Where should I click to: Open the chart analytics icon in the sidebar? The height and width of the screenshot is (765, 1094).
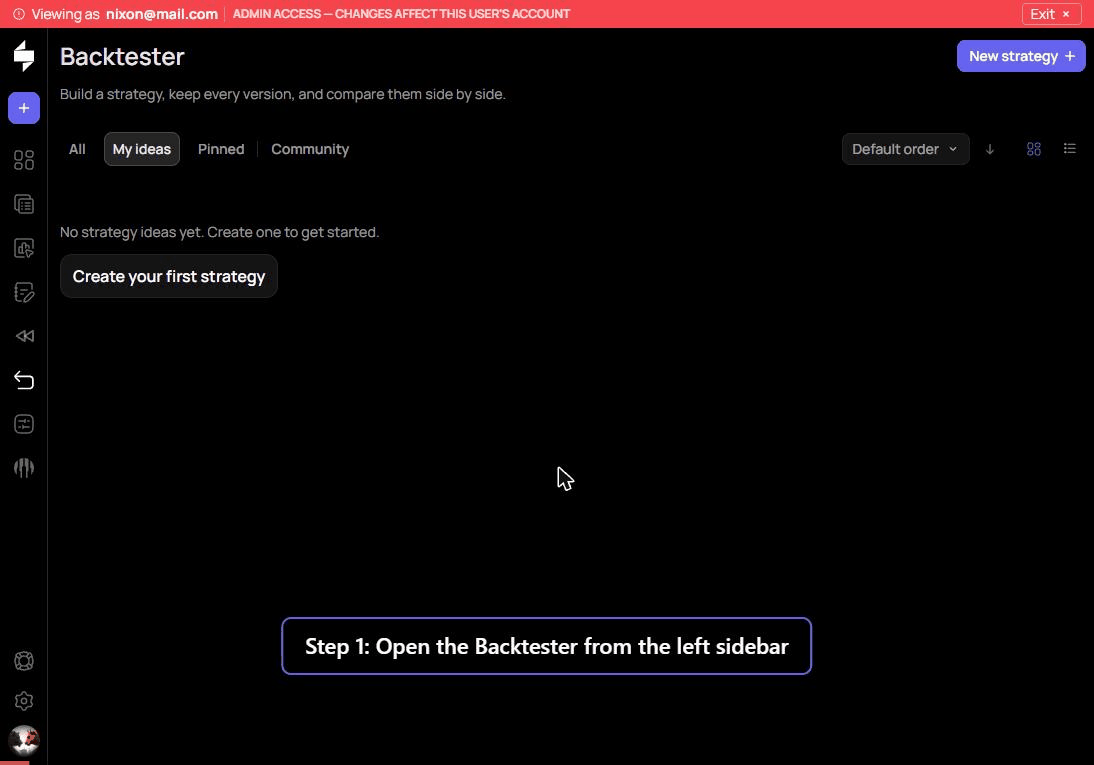(x=24, y=248)
